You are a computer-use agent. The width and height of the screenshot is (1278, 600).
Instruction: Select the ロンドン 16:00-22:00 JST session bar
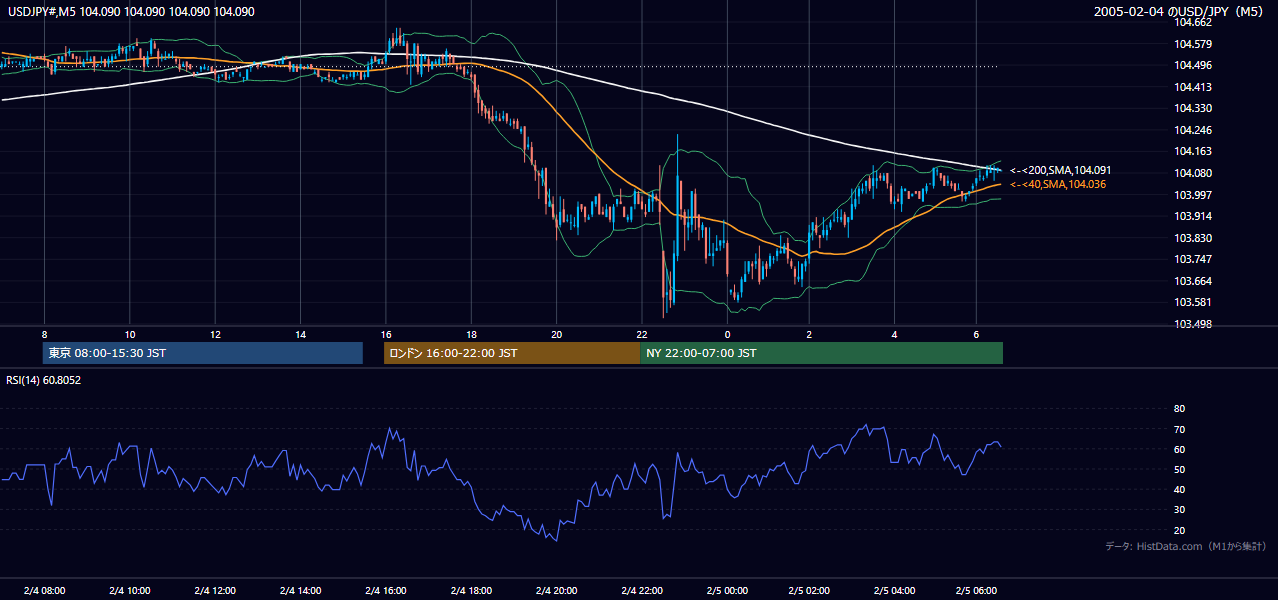click(x=512, y=353)
